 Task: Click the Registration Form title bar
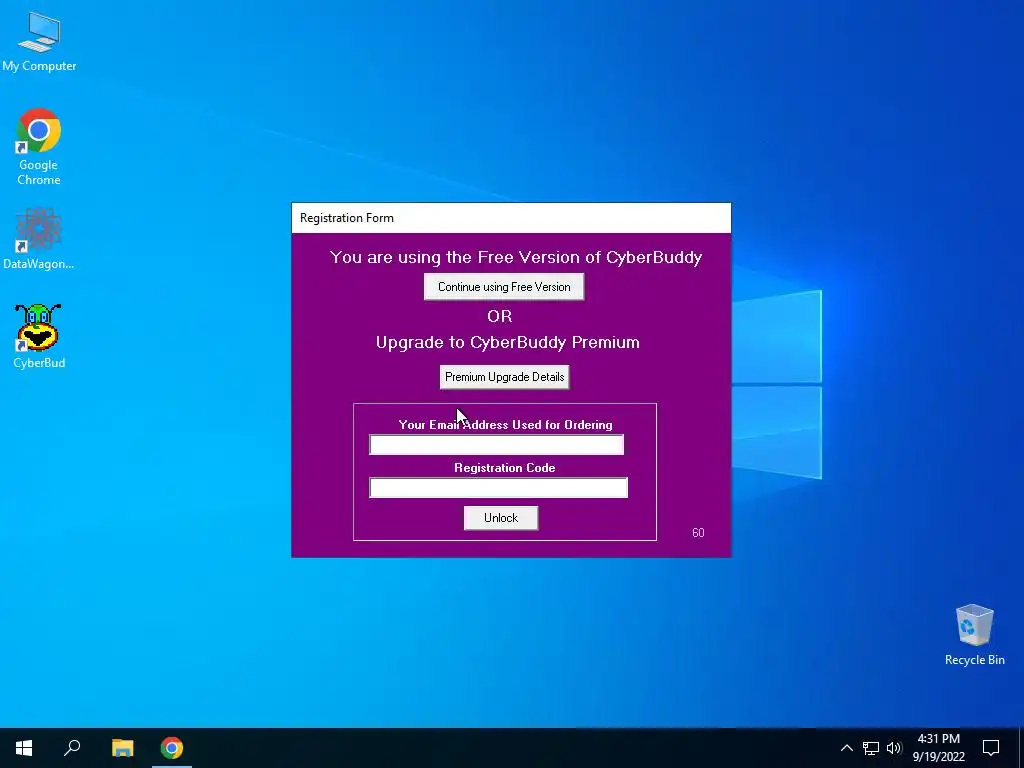click(x=511, y=218)
